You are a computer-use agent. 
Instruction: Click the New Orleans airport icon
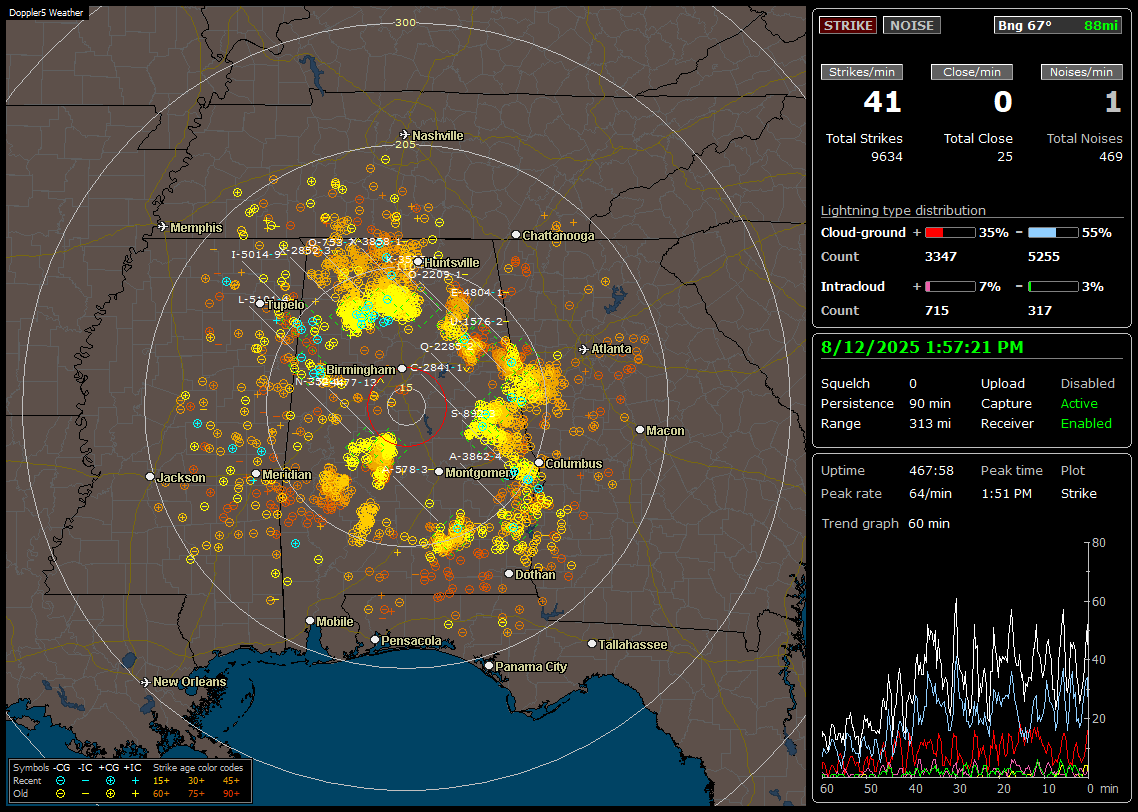(146, 682)
